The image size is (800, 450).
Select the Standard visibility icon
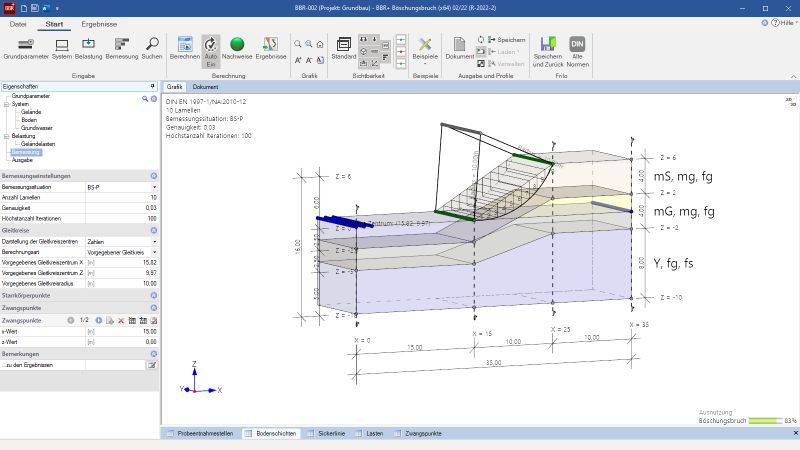pos(343,49)
